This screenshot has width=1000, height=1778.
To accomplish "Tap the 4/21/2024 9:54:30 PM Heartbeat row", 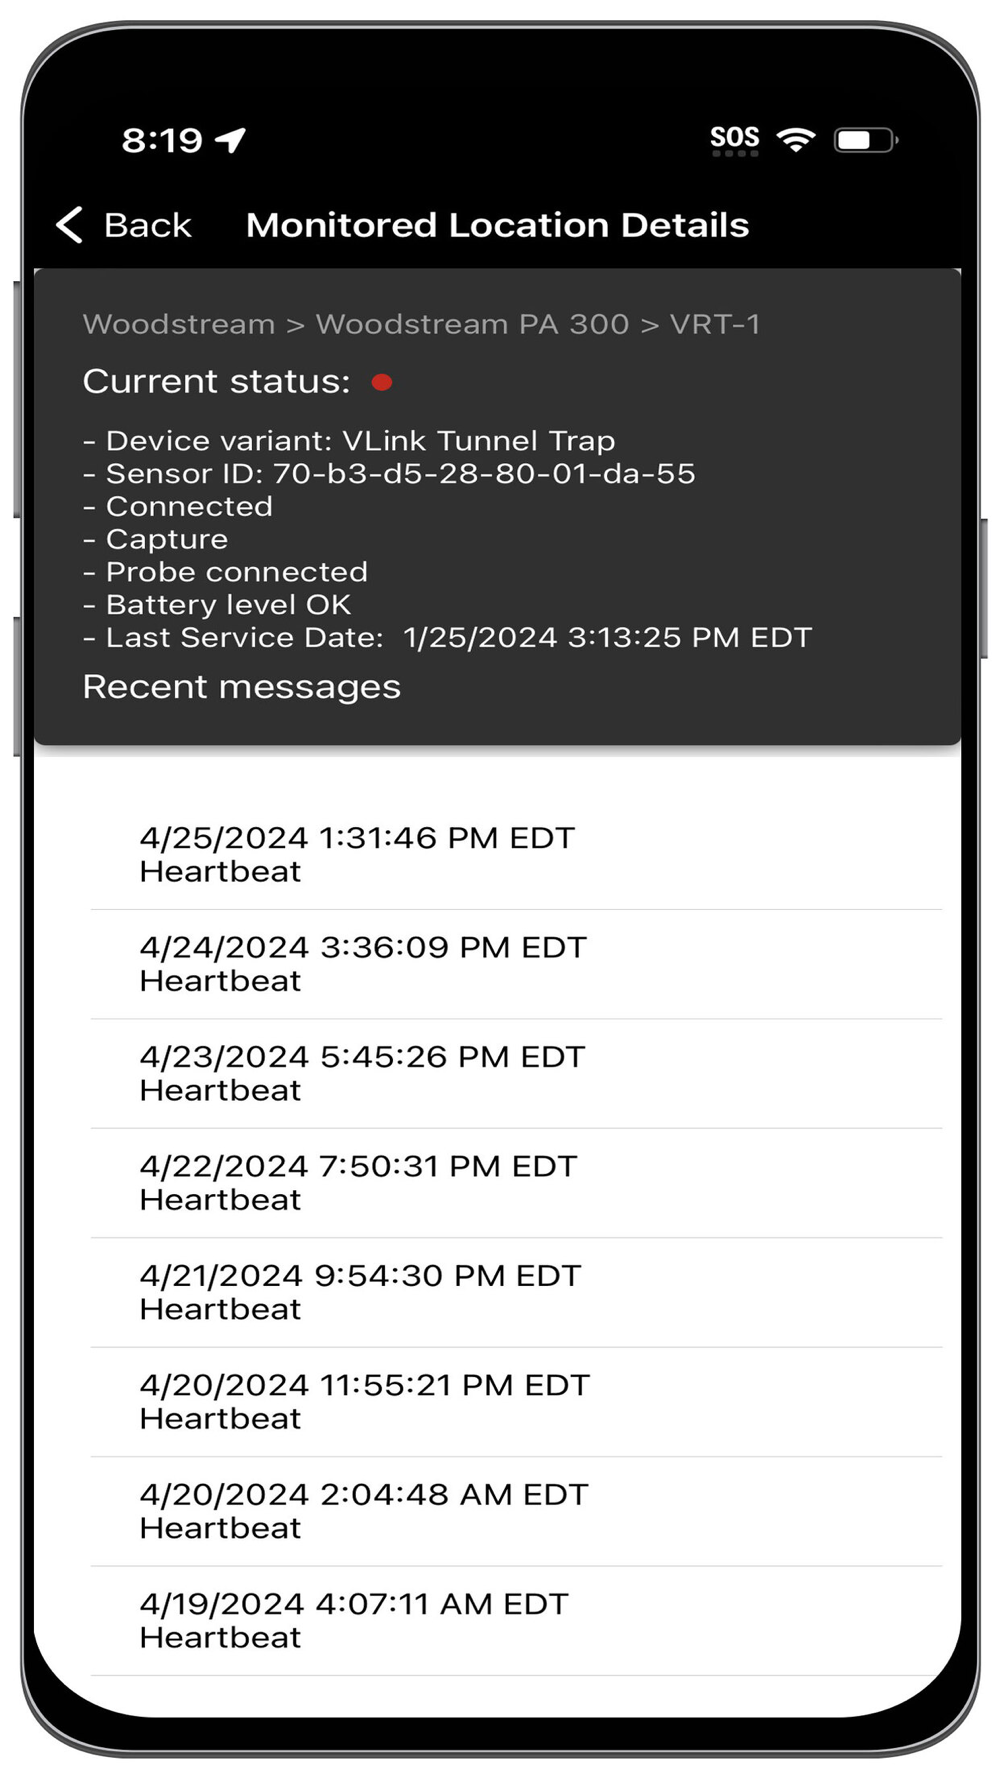I will coord(360,1292).
